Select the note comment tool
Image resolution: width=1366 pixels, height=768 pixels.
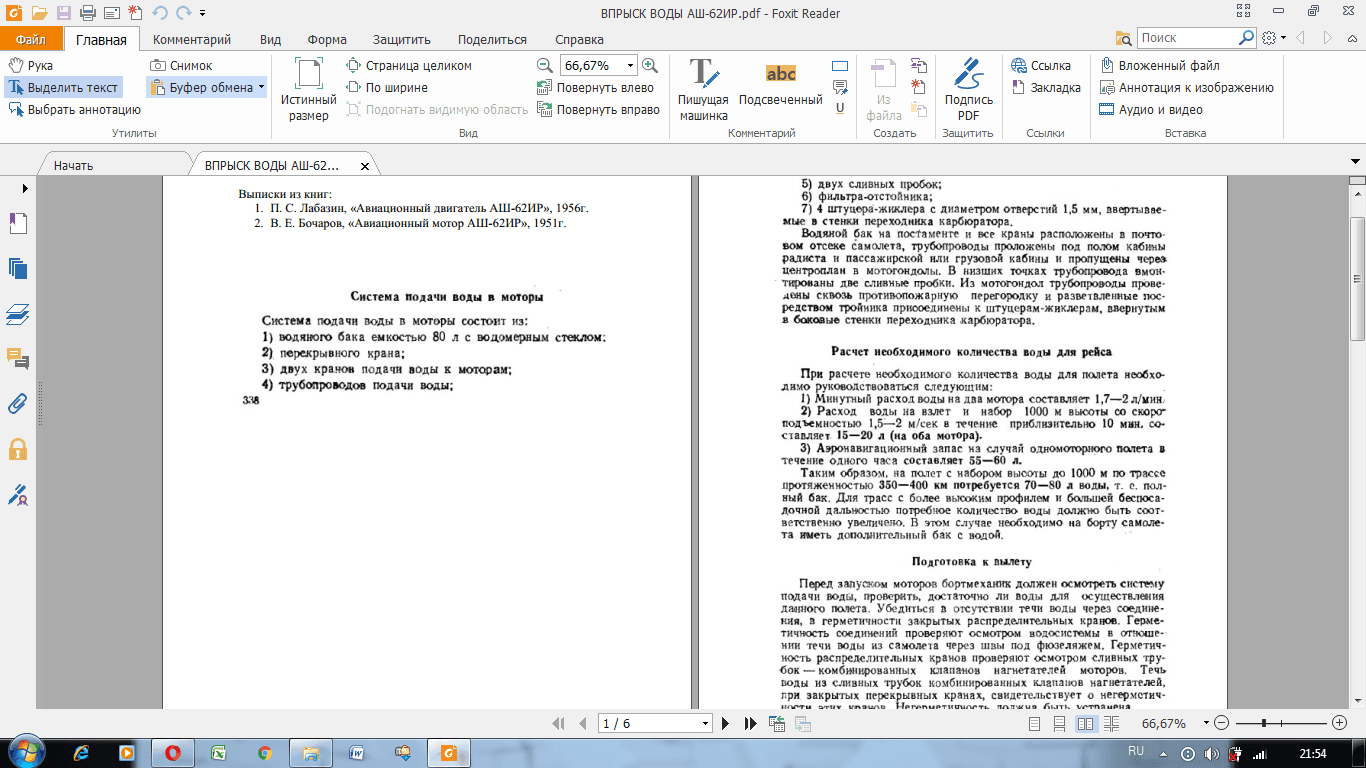(840, 87)
